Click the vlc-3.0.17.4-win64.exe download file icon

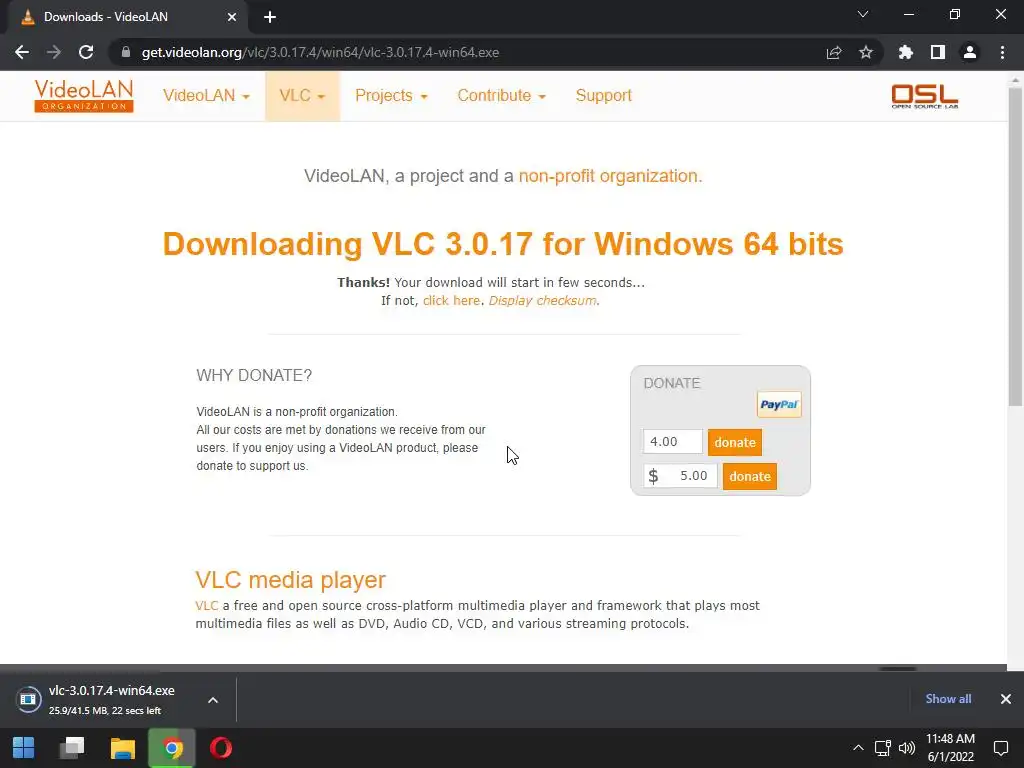pos(28,699)
